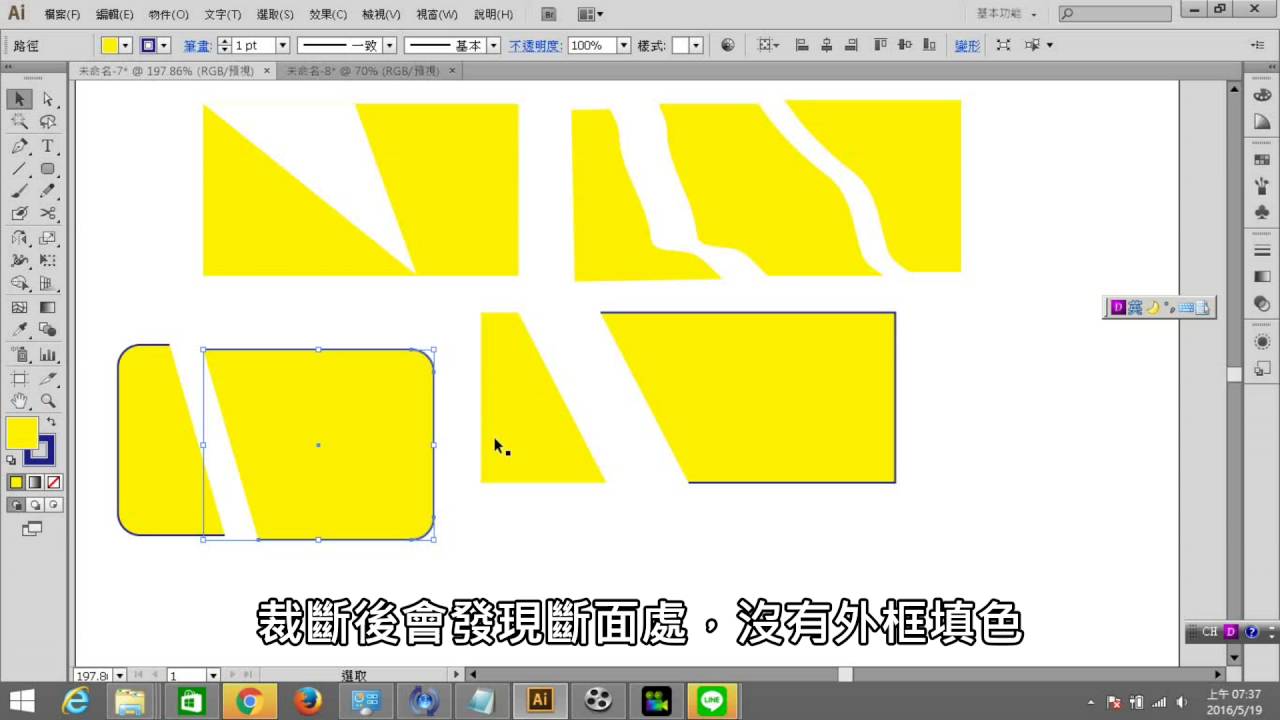The image size is (1280, 720).
Task: Increase the stroke weight with the stepper
Action: (224, 41)
